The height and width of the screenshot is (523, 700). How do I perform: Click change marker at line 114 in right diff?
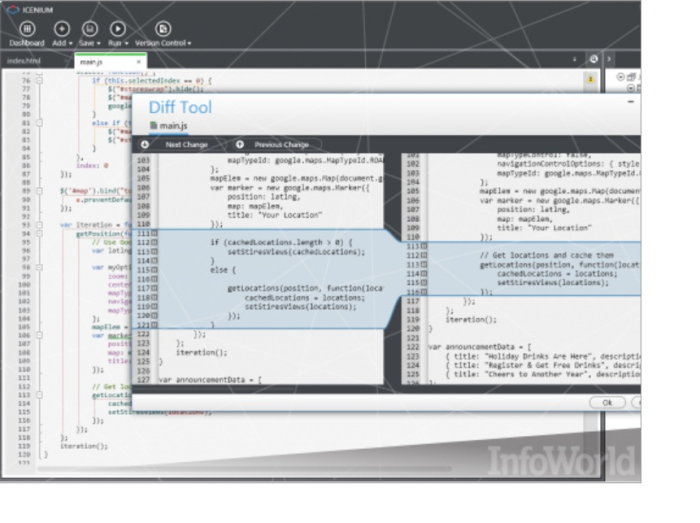[424, 274]
